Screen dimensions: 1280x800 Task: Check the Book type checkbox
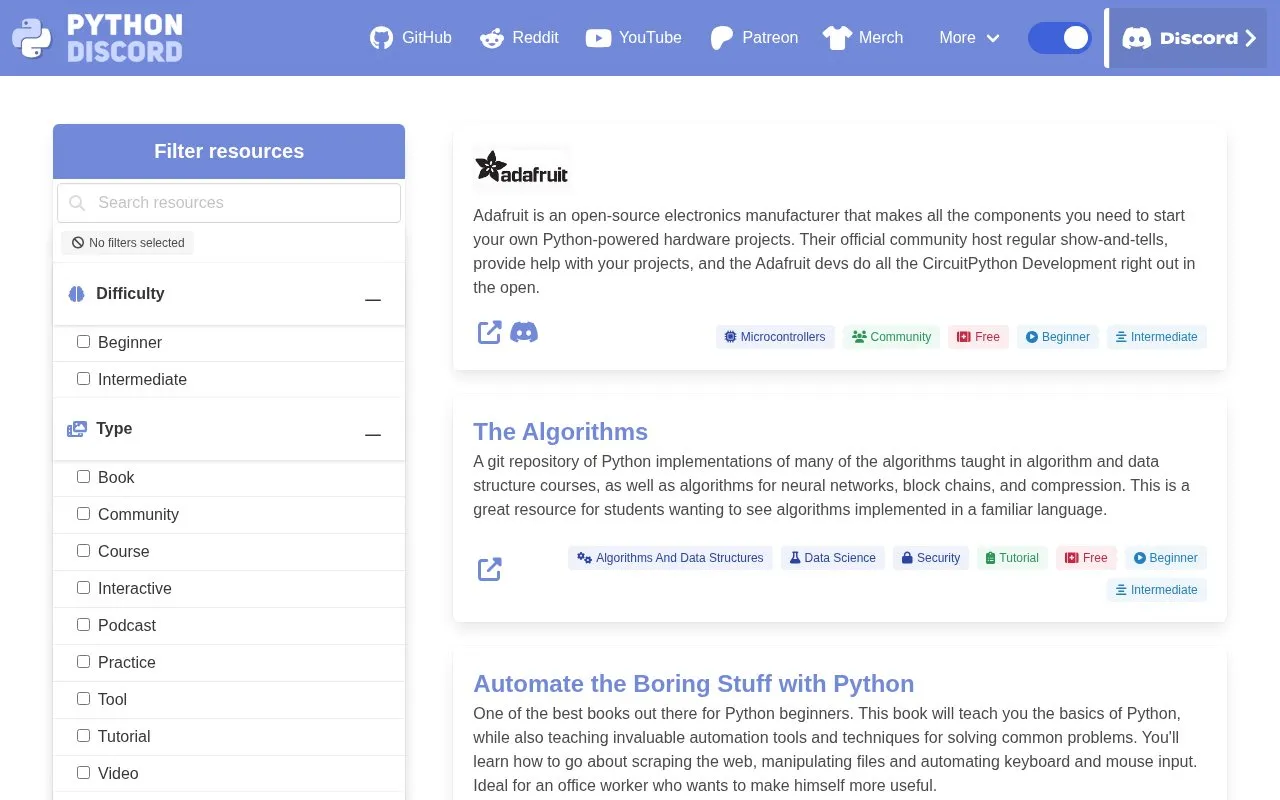[84, 477]
